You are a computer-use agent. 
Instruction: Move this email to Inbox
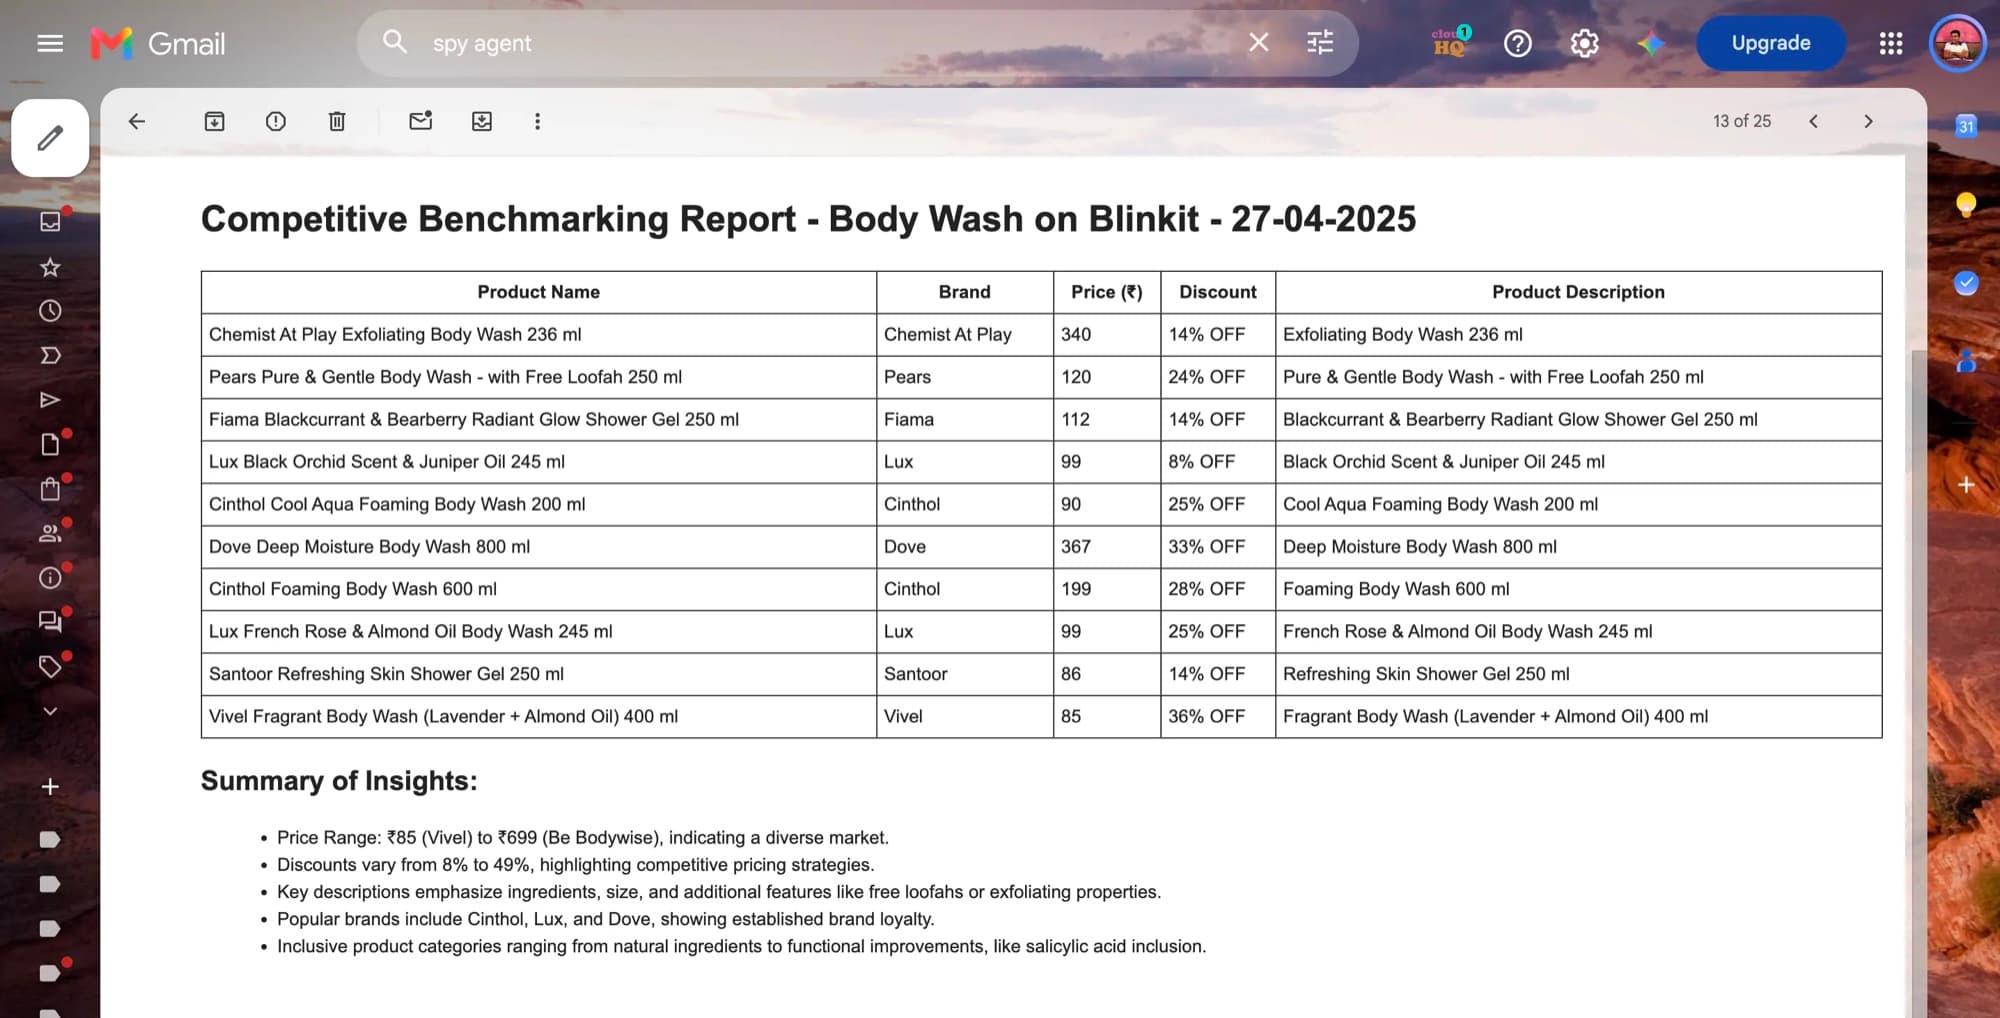click(x=482, y=121)
